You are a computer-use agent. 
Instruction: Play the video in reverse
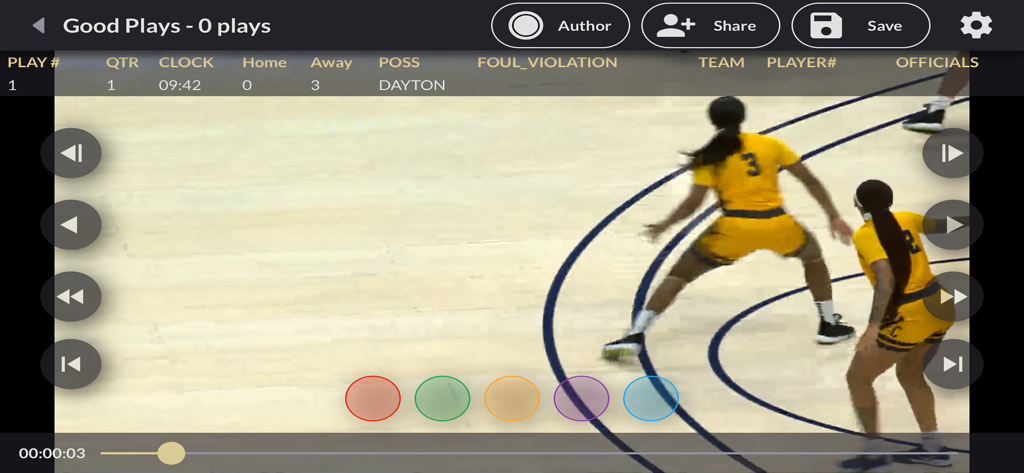[71, 225]
